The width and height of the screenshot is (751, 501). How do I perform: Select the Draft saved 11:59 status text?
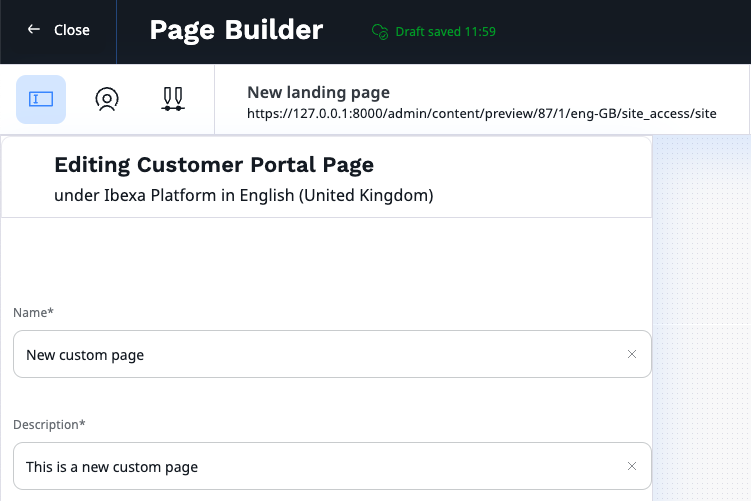tap(445, 31)
